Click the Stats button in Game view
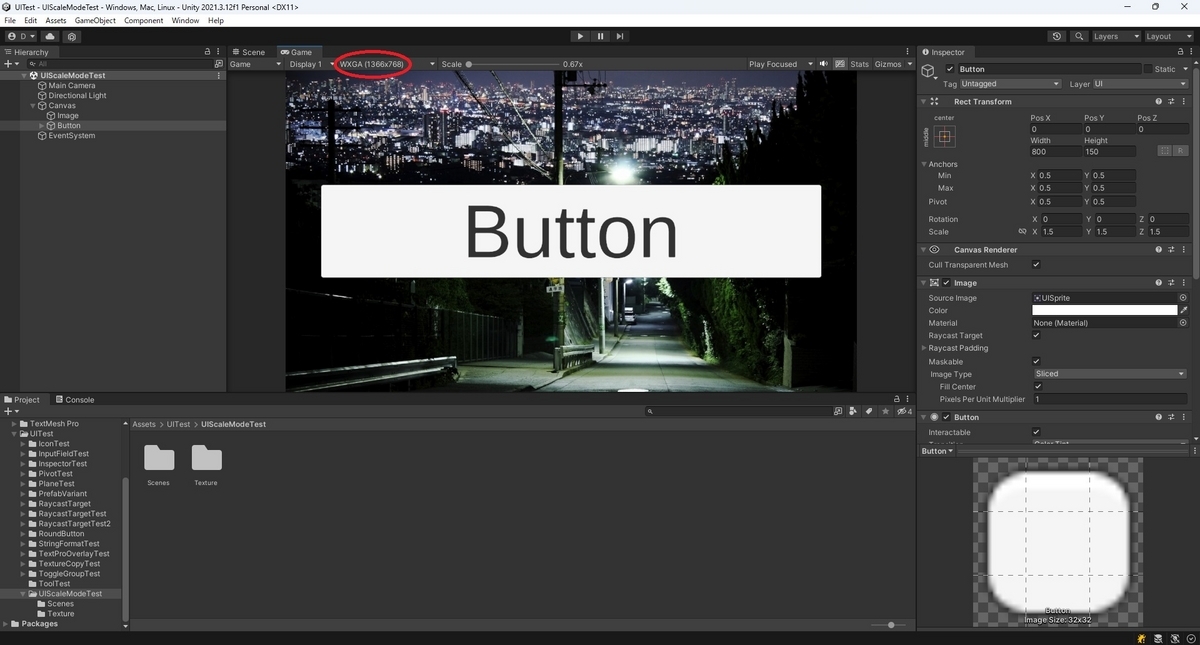This screenshot has height=645, width=1200. click(x=859, y=64)
